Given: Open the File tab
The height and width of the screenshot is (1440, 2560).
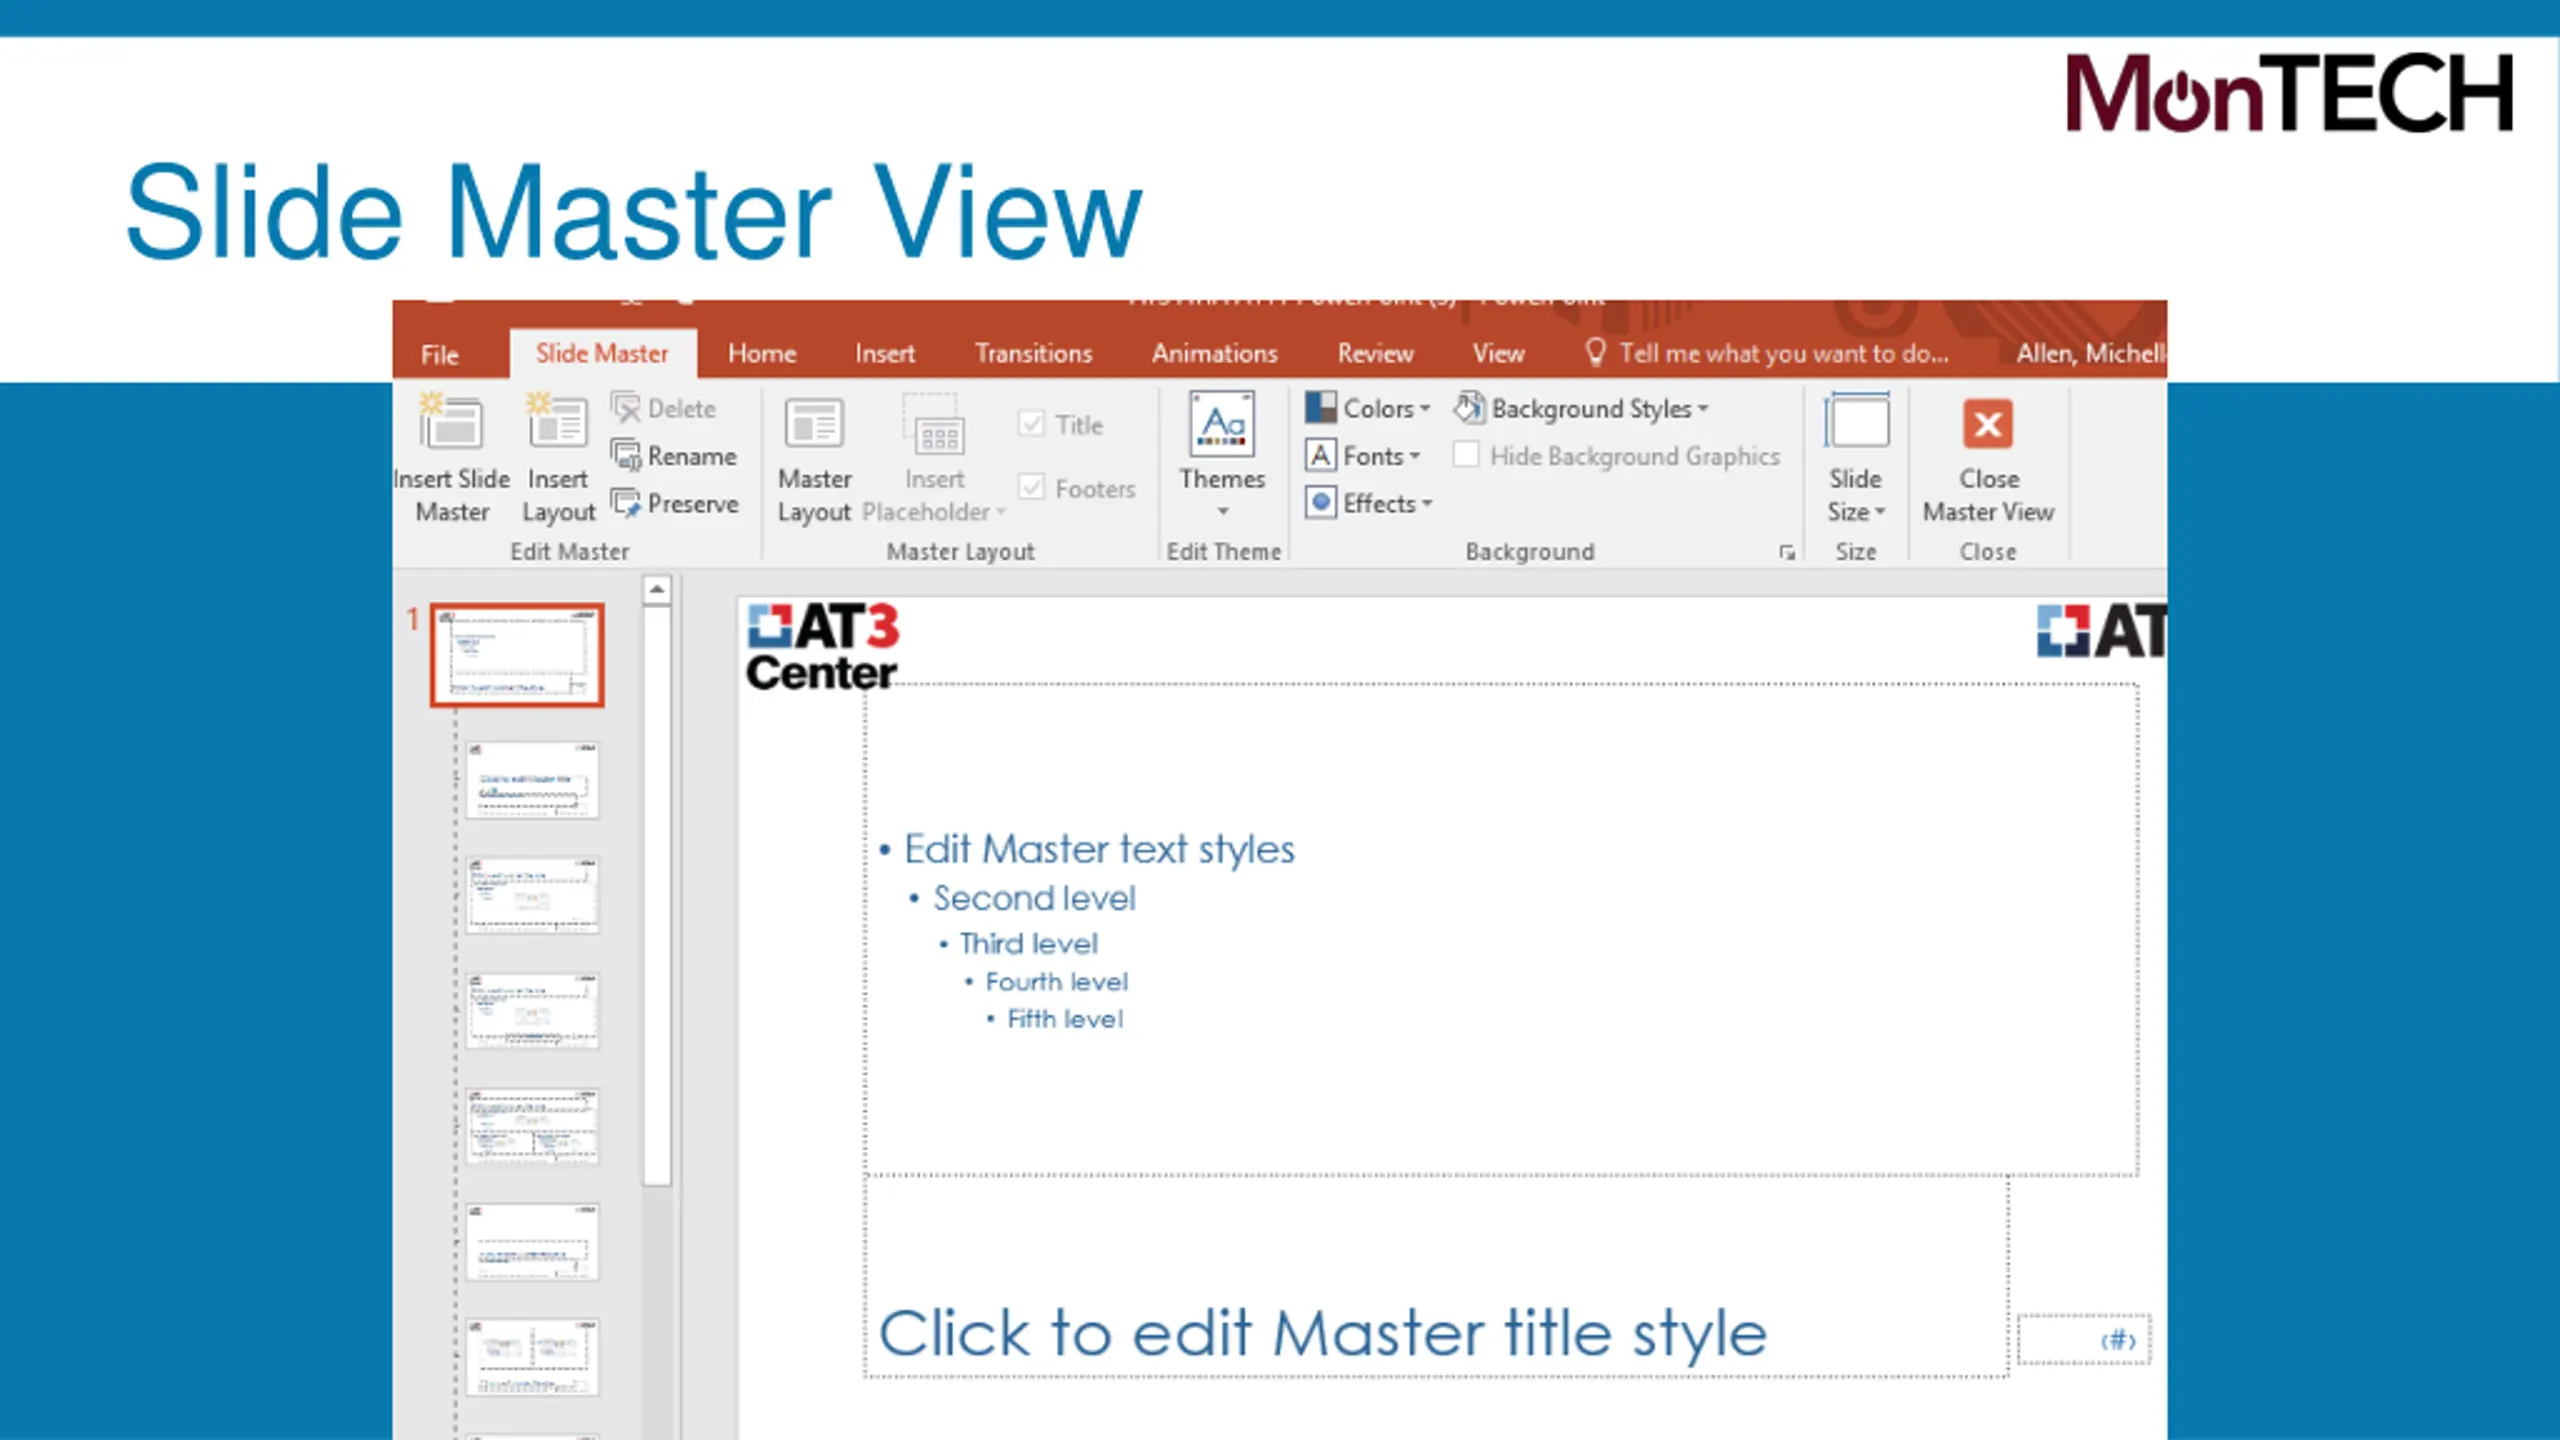Looking at the screenshot, I should (x=440, y=354).
